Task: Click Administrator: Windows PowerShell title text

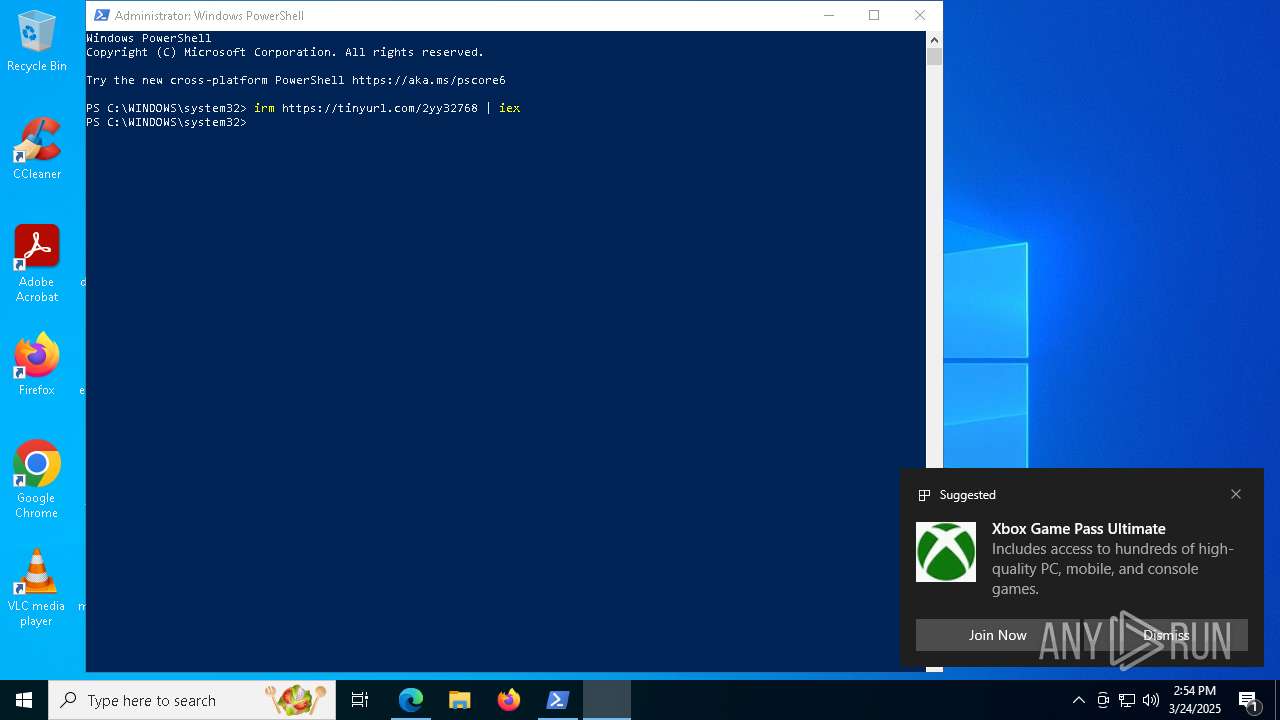Action: [x=209, y=15]
